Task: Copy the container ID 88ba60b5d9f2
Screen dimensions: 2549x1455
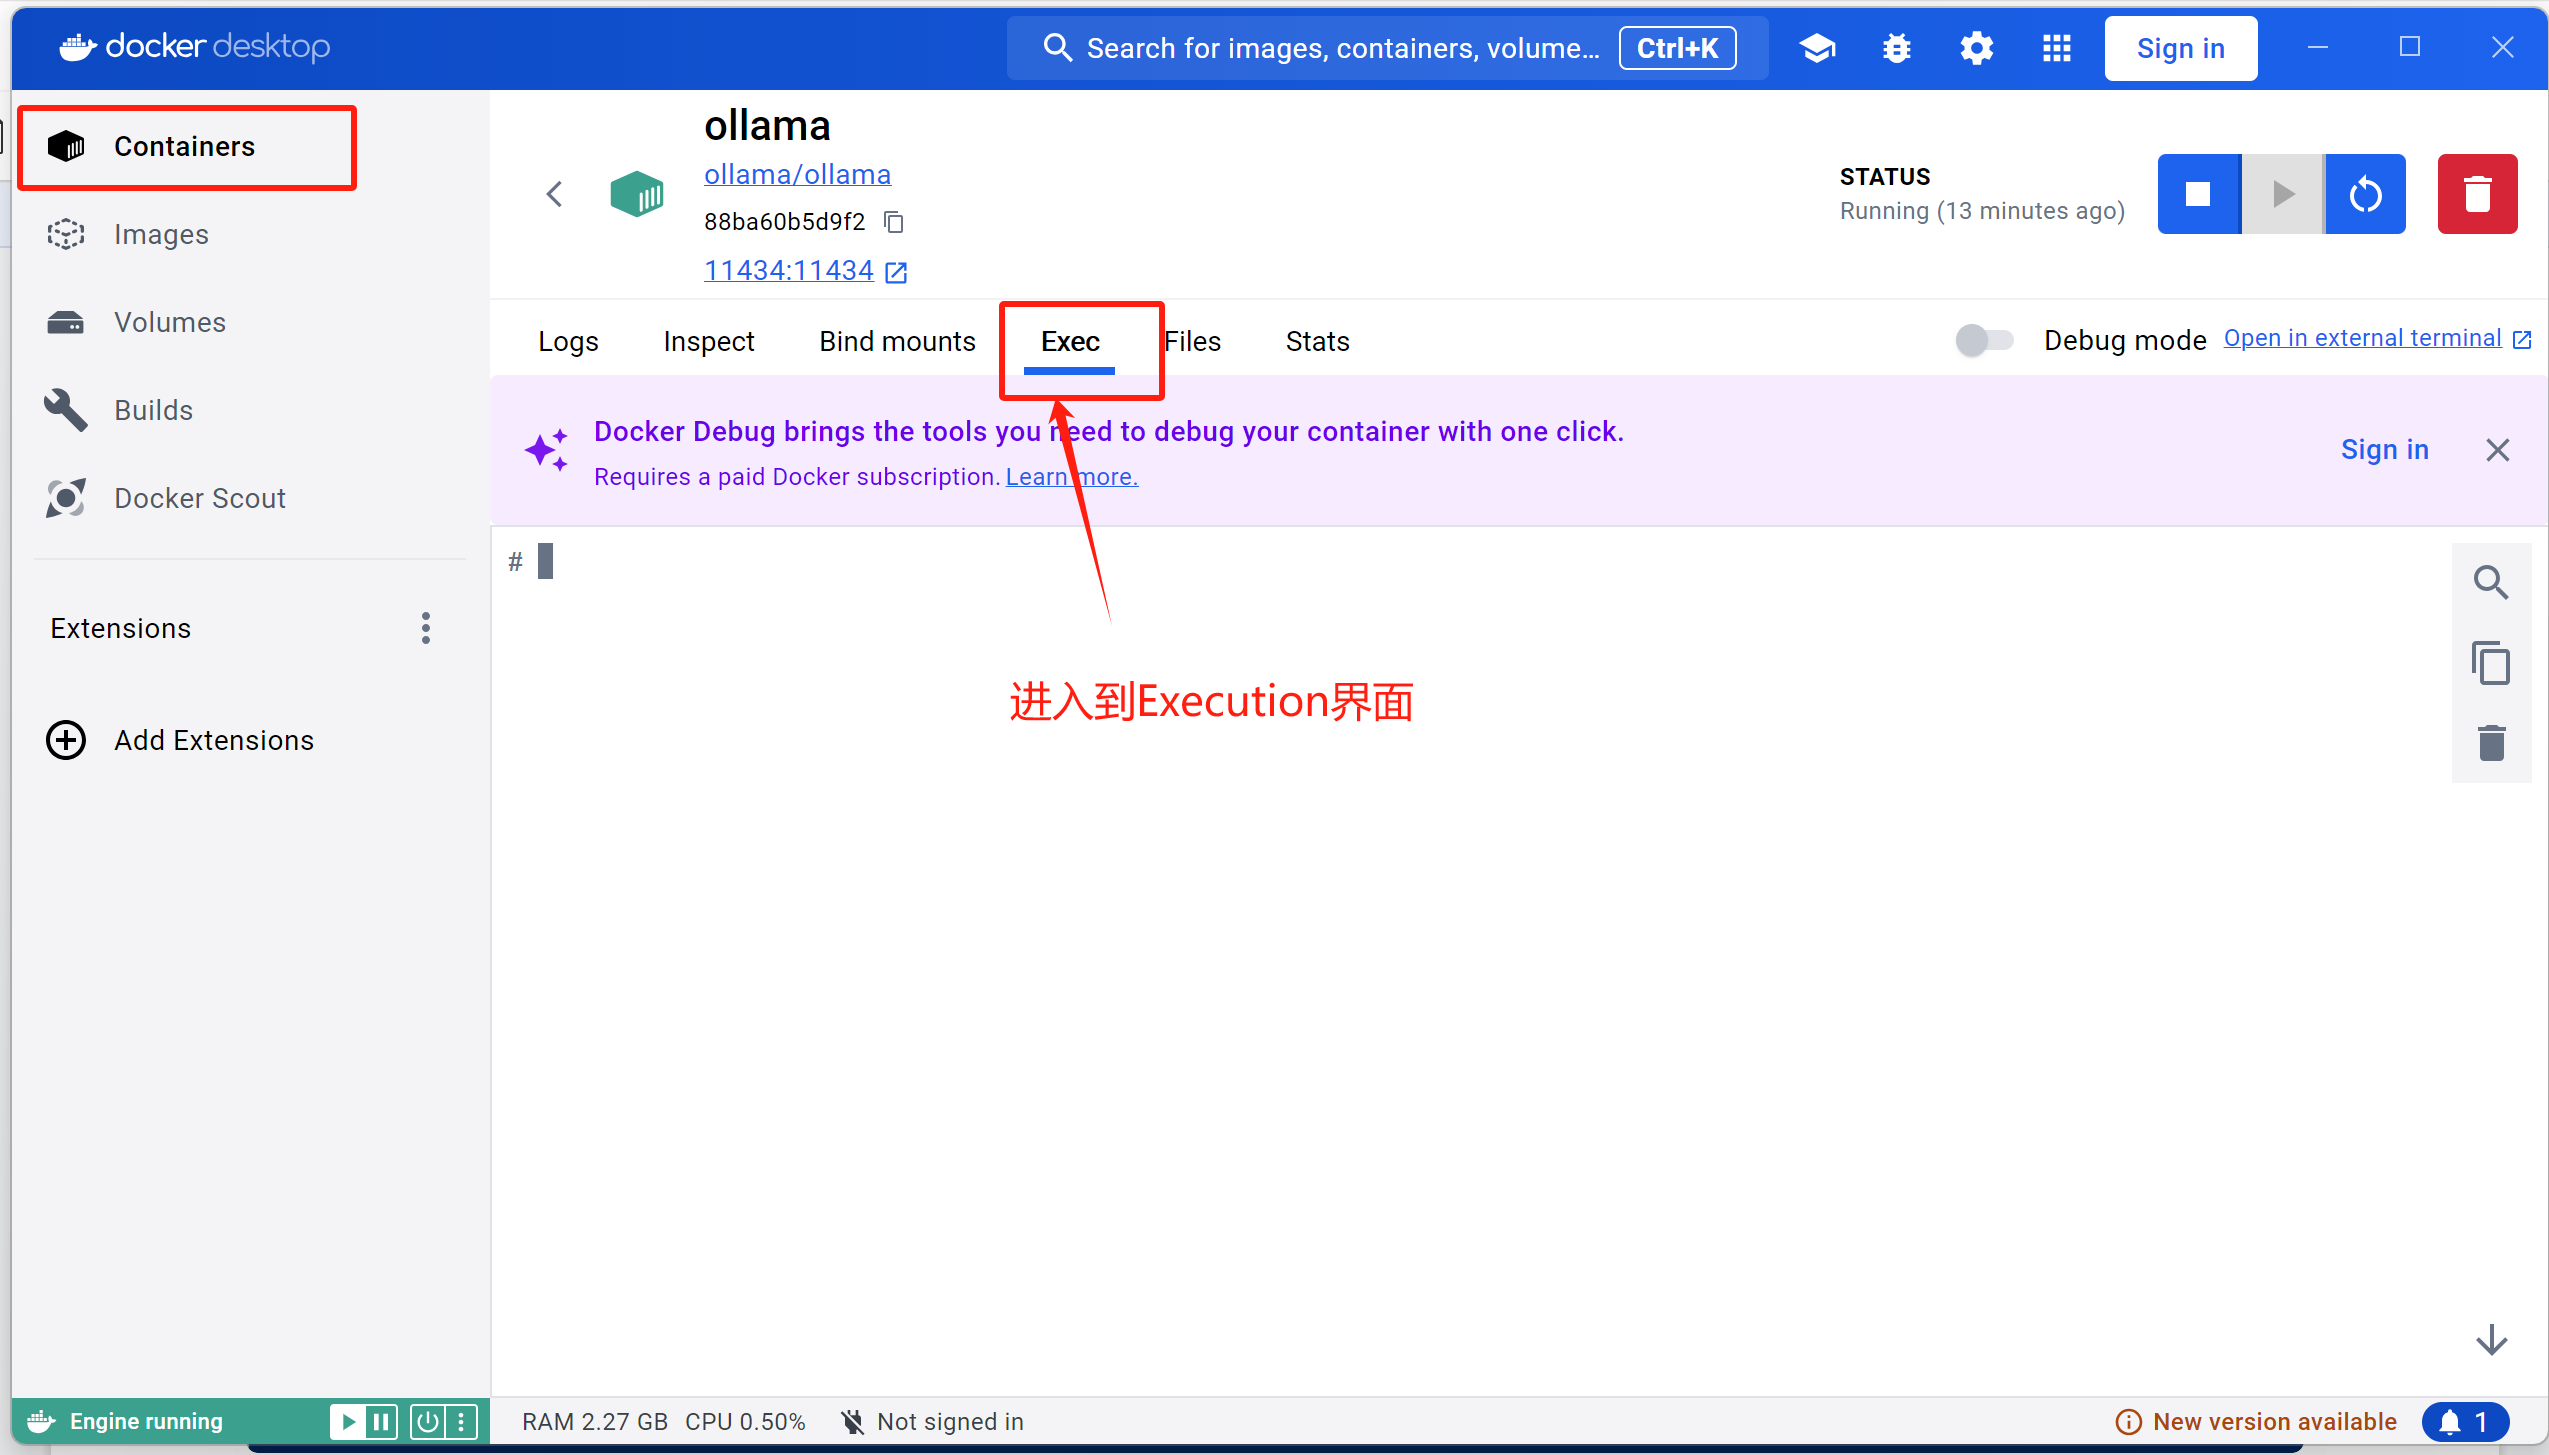Action: pos(894,222)
